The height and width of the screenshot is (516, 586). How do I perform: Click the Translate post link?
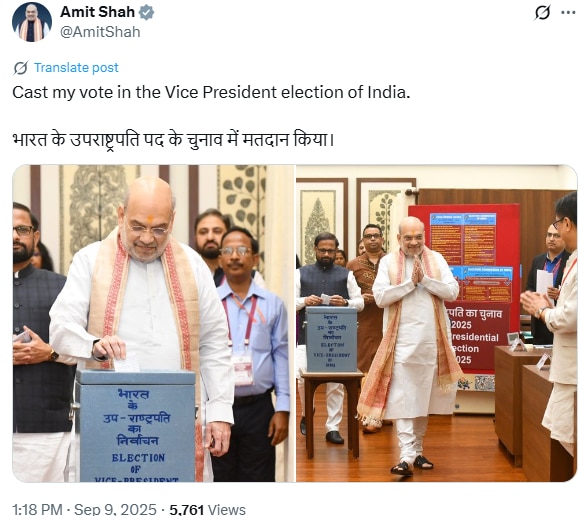(x=76, y=68)
